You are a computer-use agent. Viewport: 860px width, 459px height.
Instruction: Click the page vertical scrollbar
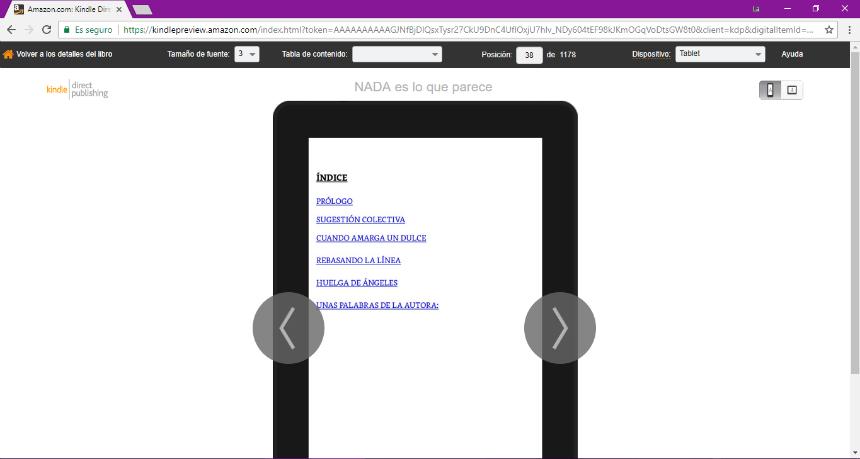855,214
